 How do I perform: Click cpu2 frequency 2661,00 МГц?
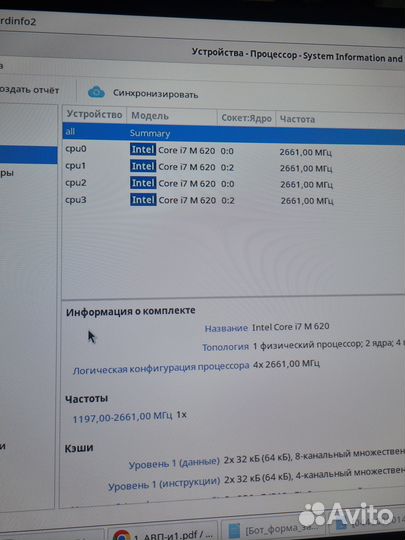pos(307,185)
